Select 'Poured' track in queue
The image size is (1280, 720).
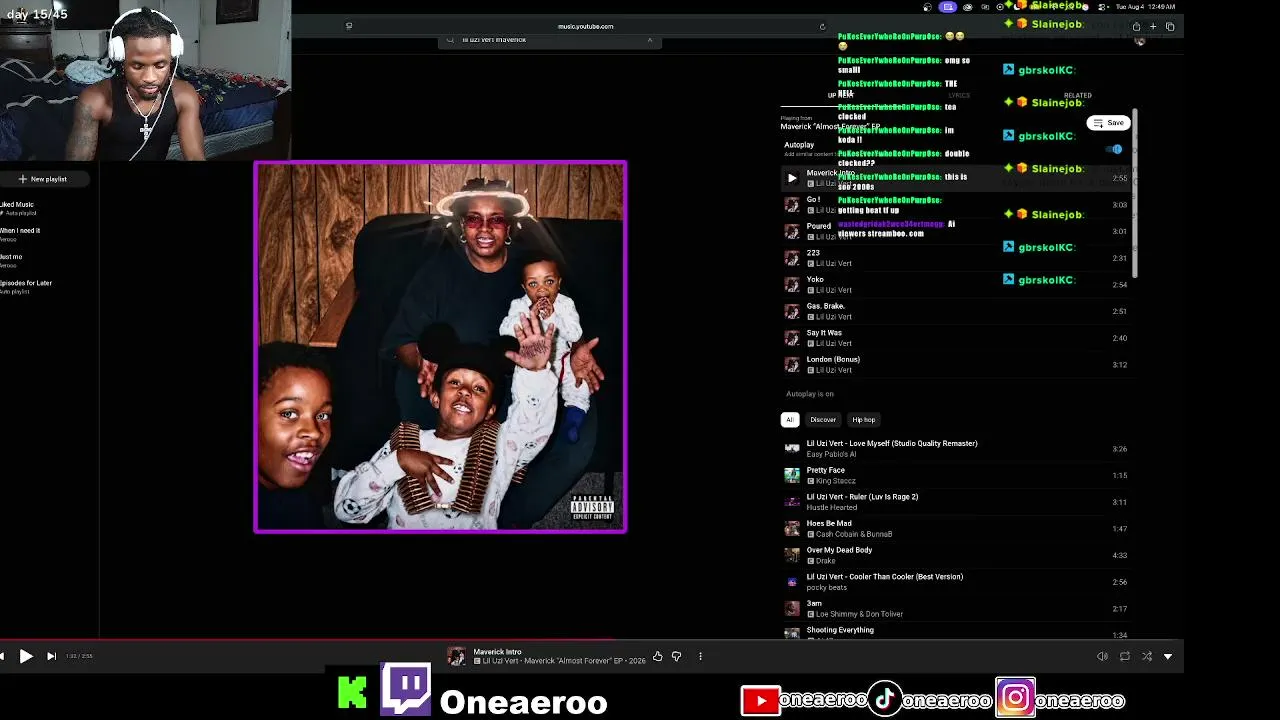pyautogui.click(x=956, y=231)
